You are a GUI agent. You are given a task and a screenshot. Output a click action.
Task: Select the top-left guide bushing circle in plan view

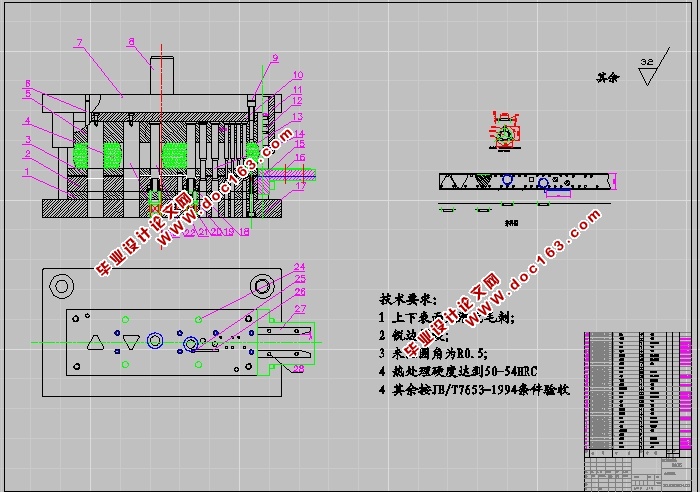62,286
